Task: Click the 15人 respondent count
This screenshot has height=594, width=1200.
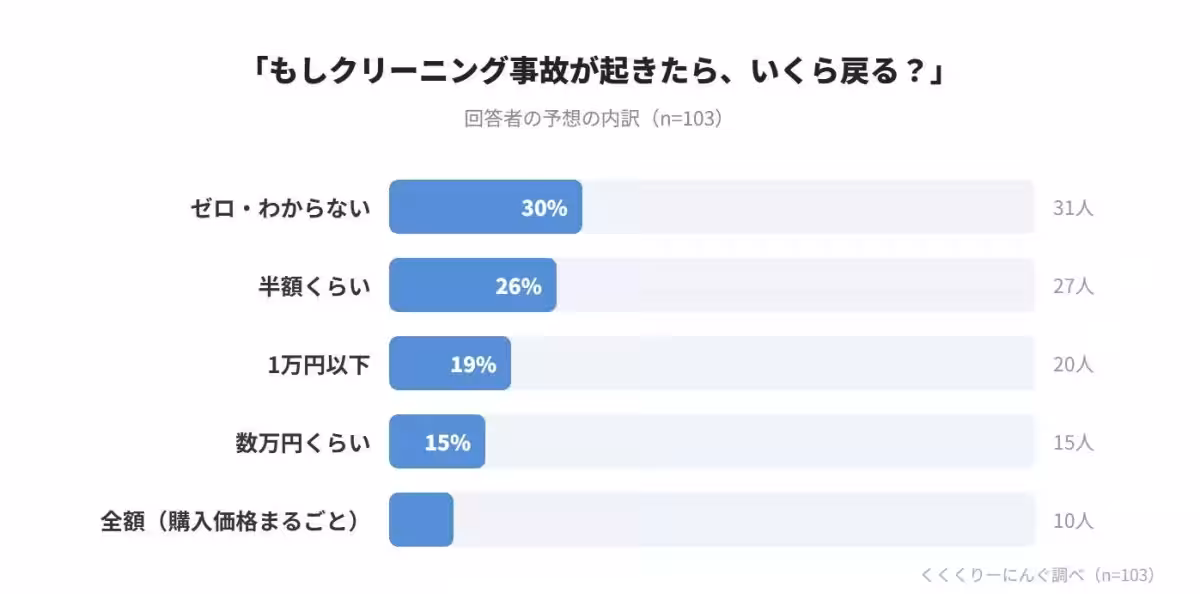Action: tap(1073, 442)
